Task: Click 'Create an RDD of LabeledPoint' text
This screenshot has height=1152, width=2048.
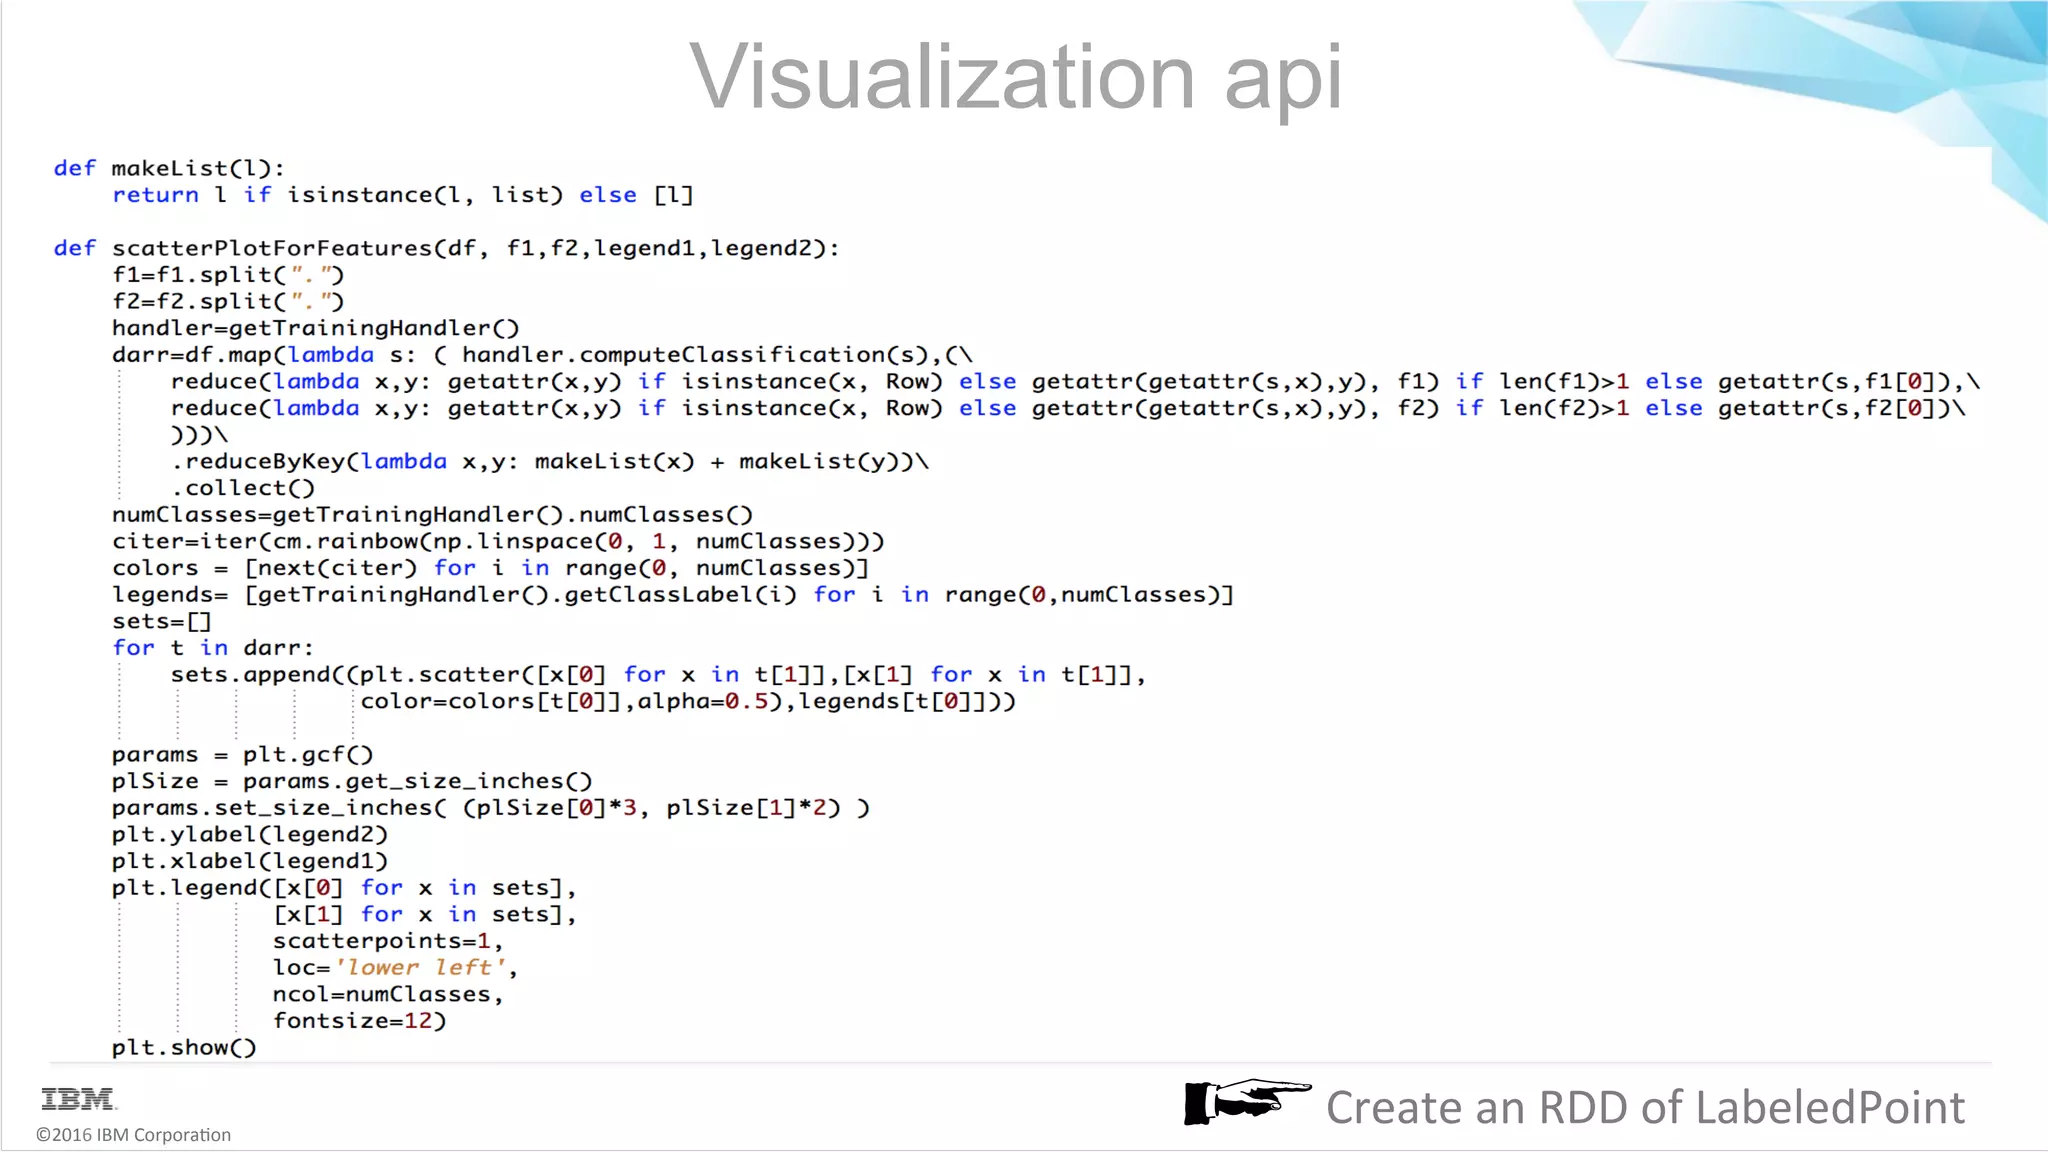Action: [1645, 1107]
